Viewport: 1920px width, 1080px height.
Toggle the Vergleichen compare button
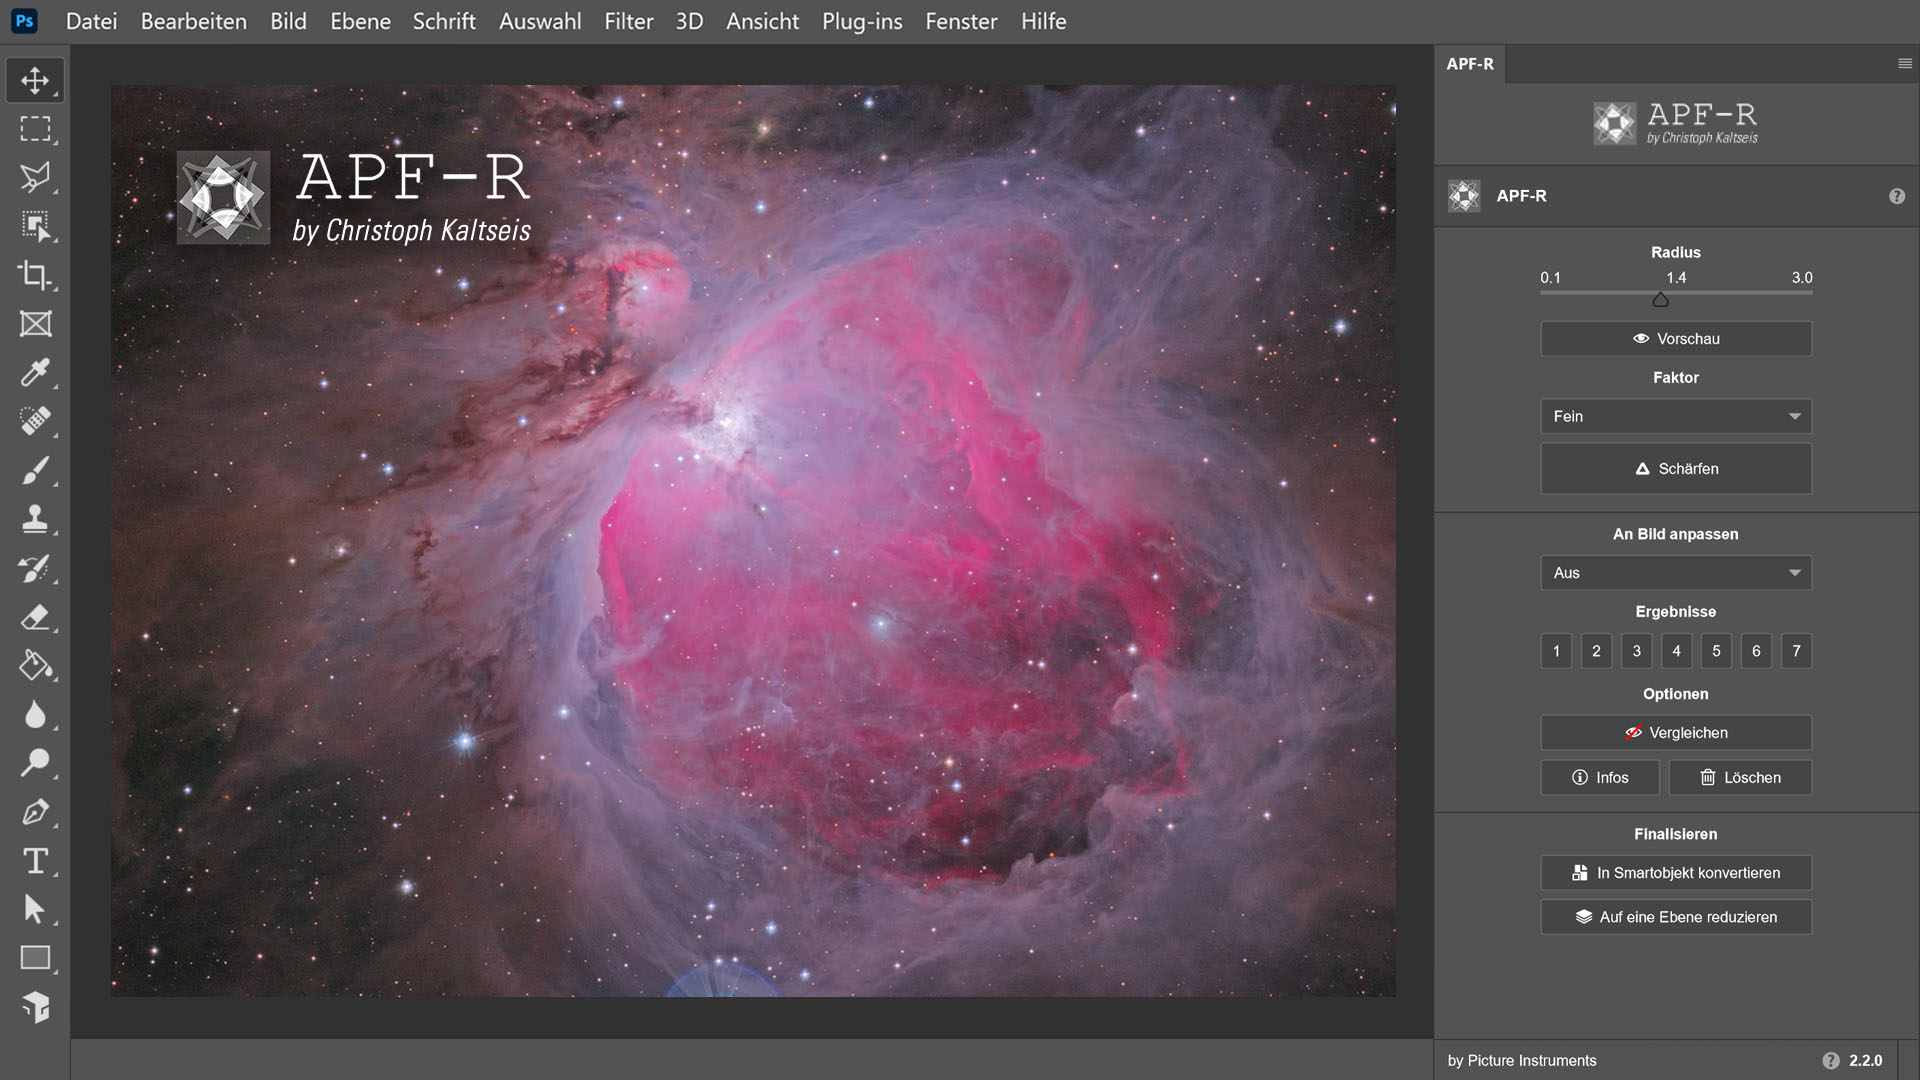pyautogui.click(x=1676, y=733)
